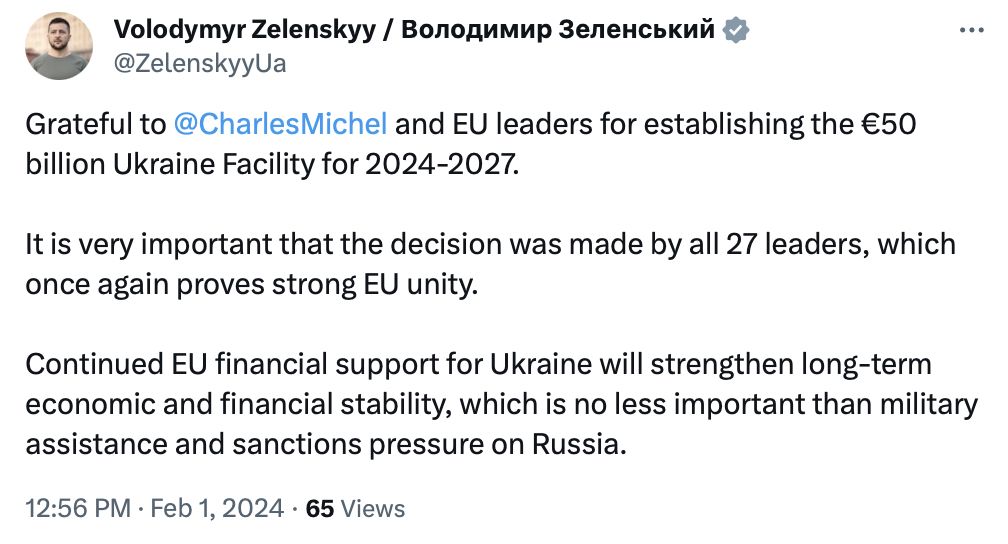The width and height of the screenshot is (1008, 544).
Task: Click the Ukrainian name Володимир Зеленський
Action: (558, 30)
